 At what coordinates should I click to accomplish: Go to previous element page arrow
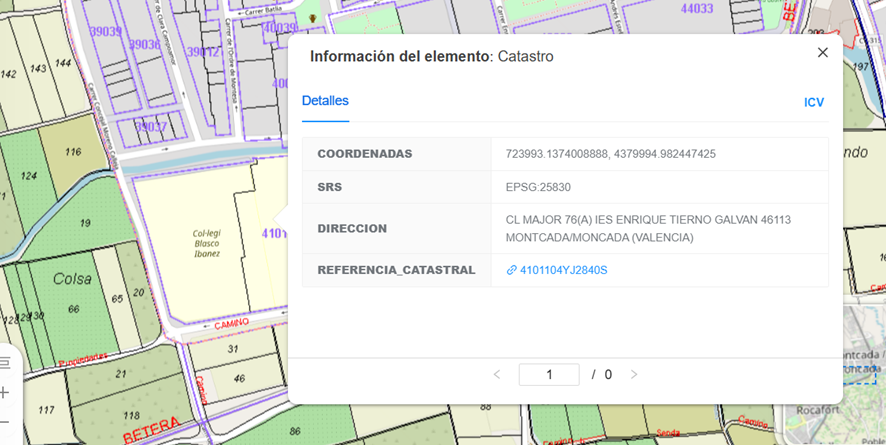pyautogui.click(x=497, y=374)
